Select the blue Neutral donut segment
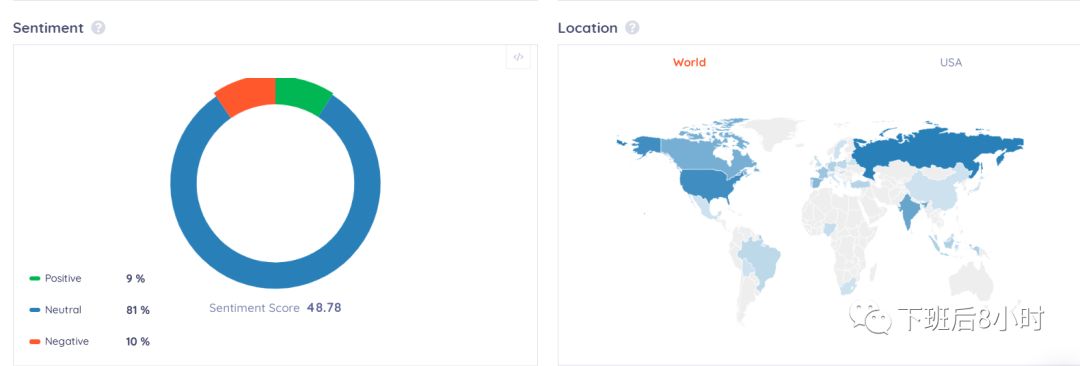This screenshot has height=366, width=1080. [276, 274]
